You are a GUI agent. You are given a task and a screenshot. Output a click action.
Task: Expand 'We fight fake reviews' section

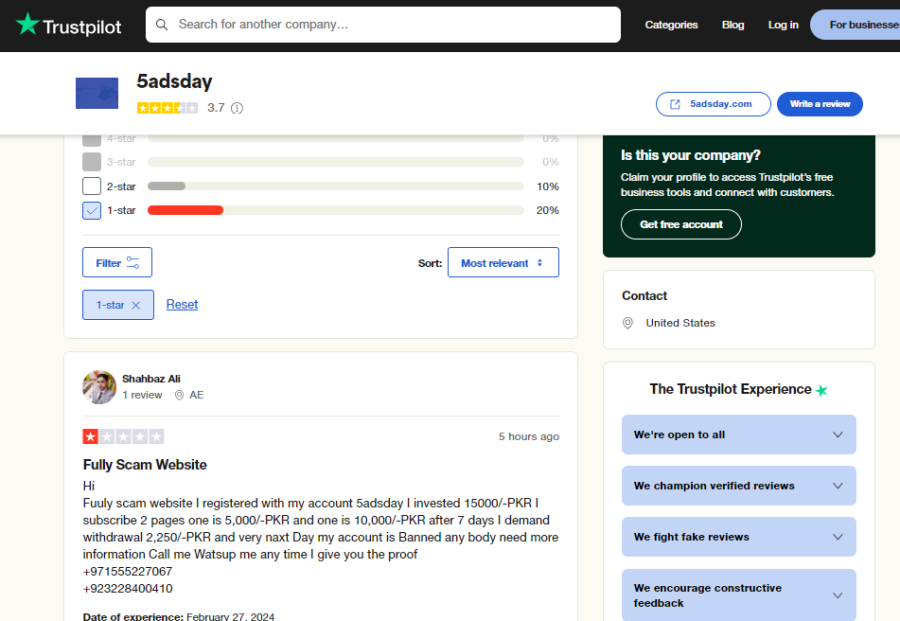pyautogui.click(x=739, y=537)
